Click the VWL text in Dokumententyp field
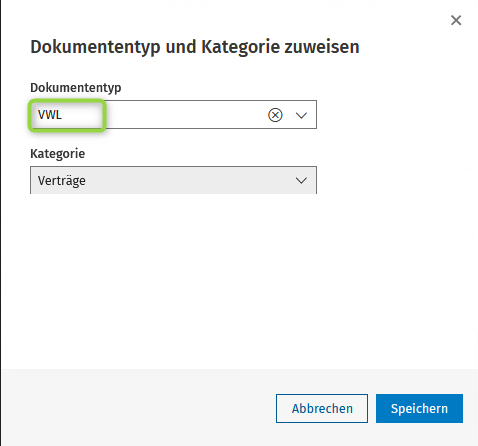The image size is (478, 446). click(50, 115)
